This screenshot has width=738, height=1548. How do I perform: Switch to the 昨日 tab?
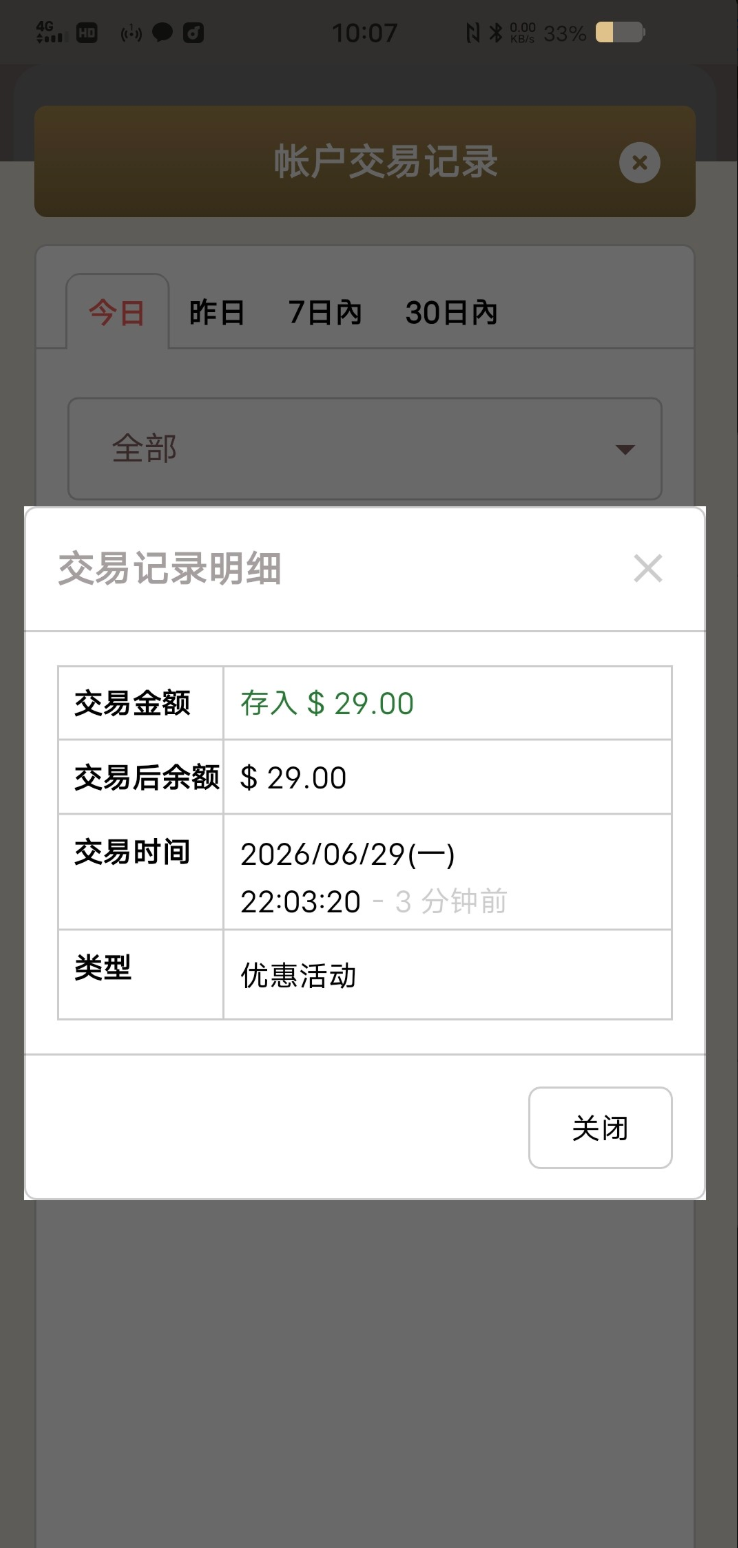[217, 313]
